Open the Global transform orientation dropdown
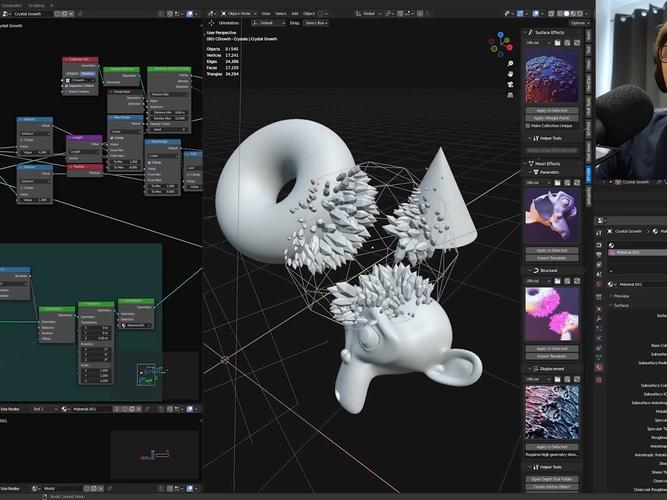Viewport: 667px width, 500px height. (368, 14)
